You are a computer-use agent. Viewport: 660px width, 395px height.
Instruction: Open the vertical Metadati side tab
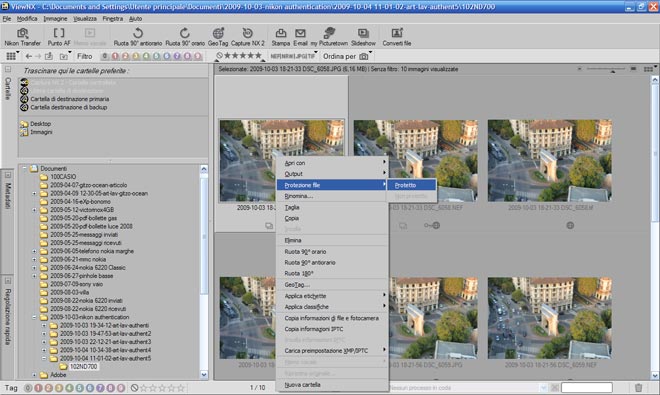pyautogui.click(x=8, y=196)
